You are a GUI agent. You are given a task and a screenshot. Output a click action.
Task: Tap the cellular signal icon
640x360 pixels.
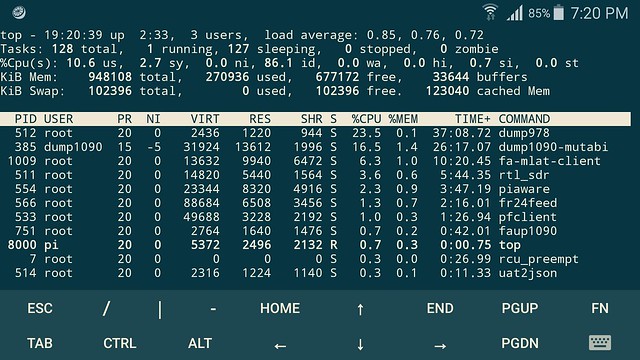click(515, 13)
